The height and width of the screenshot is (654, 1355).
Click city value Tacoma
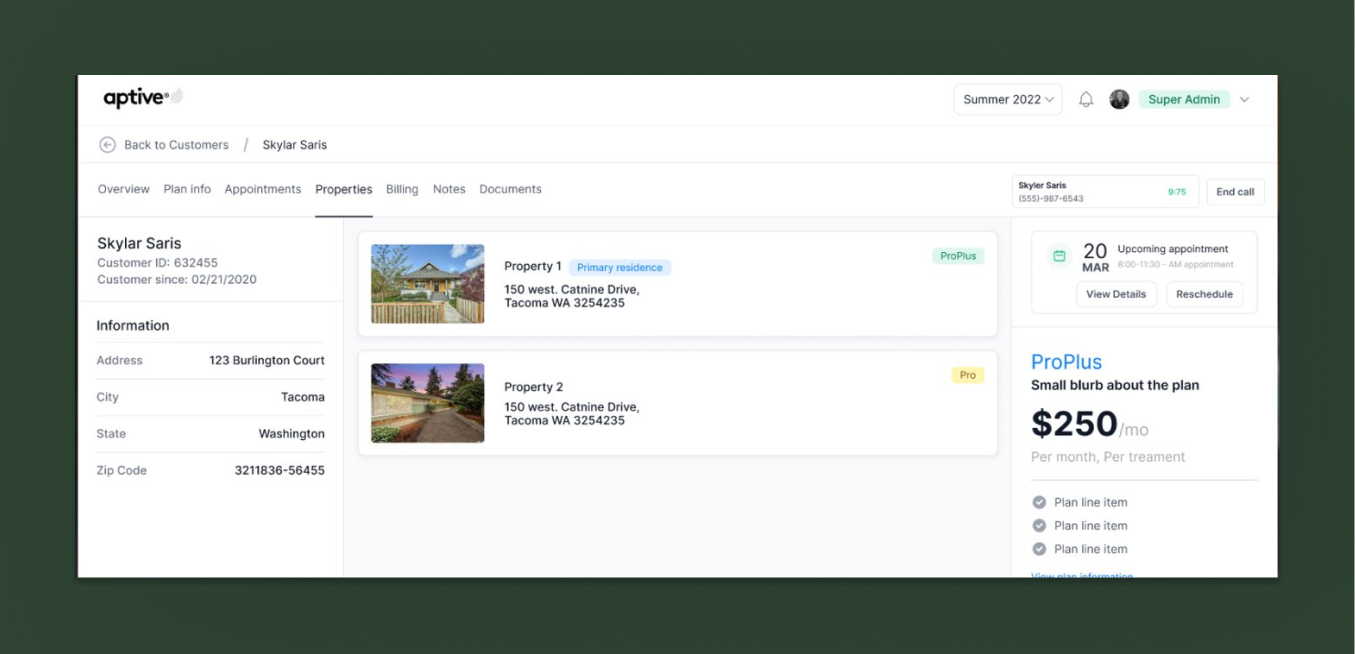303,397
